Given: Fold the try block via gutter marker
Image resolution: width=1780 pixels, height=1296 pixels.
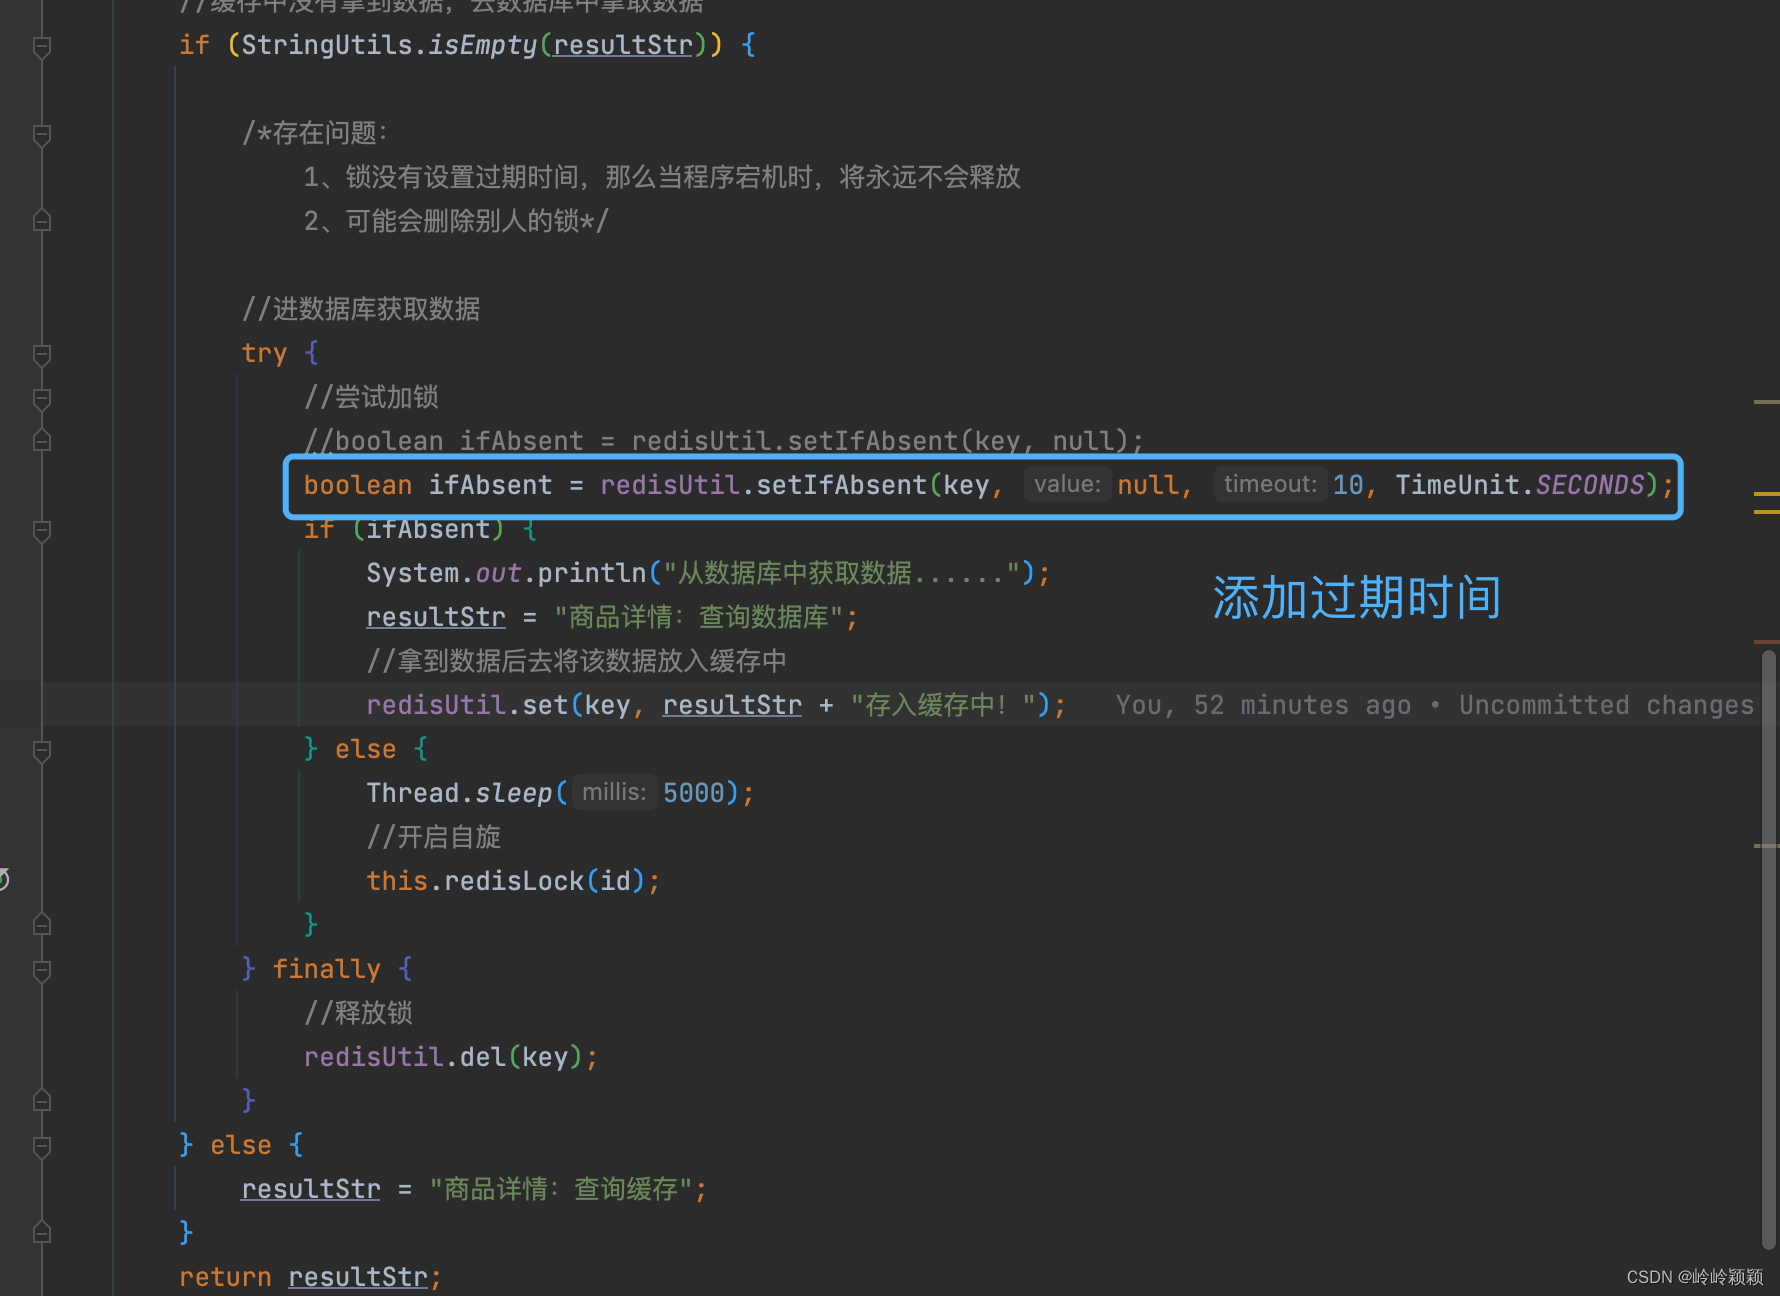Looking at the screenshot, I should click(42, 354).
